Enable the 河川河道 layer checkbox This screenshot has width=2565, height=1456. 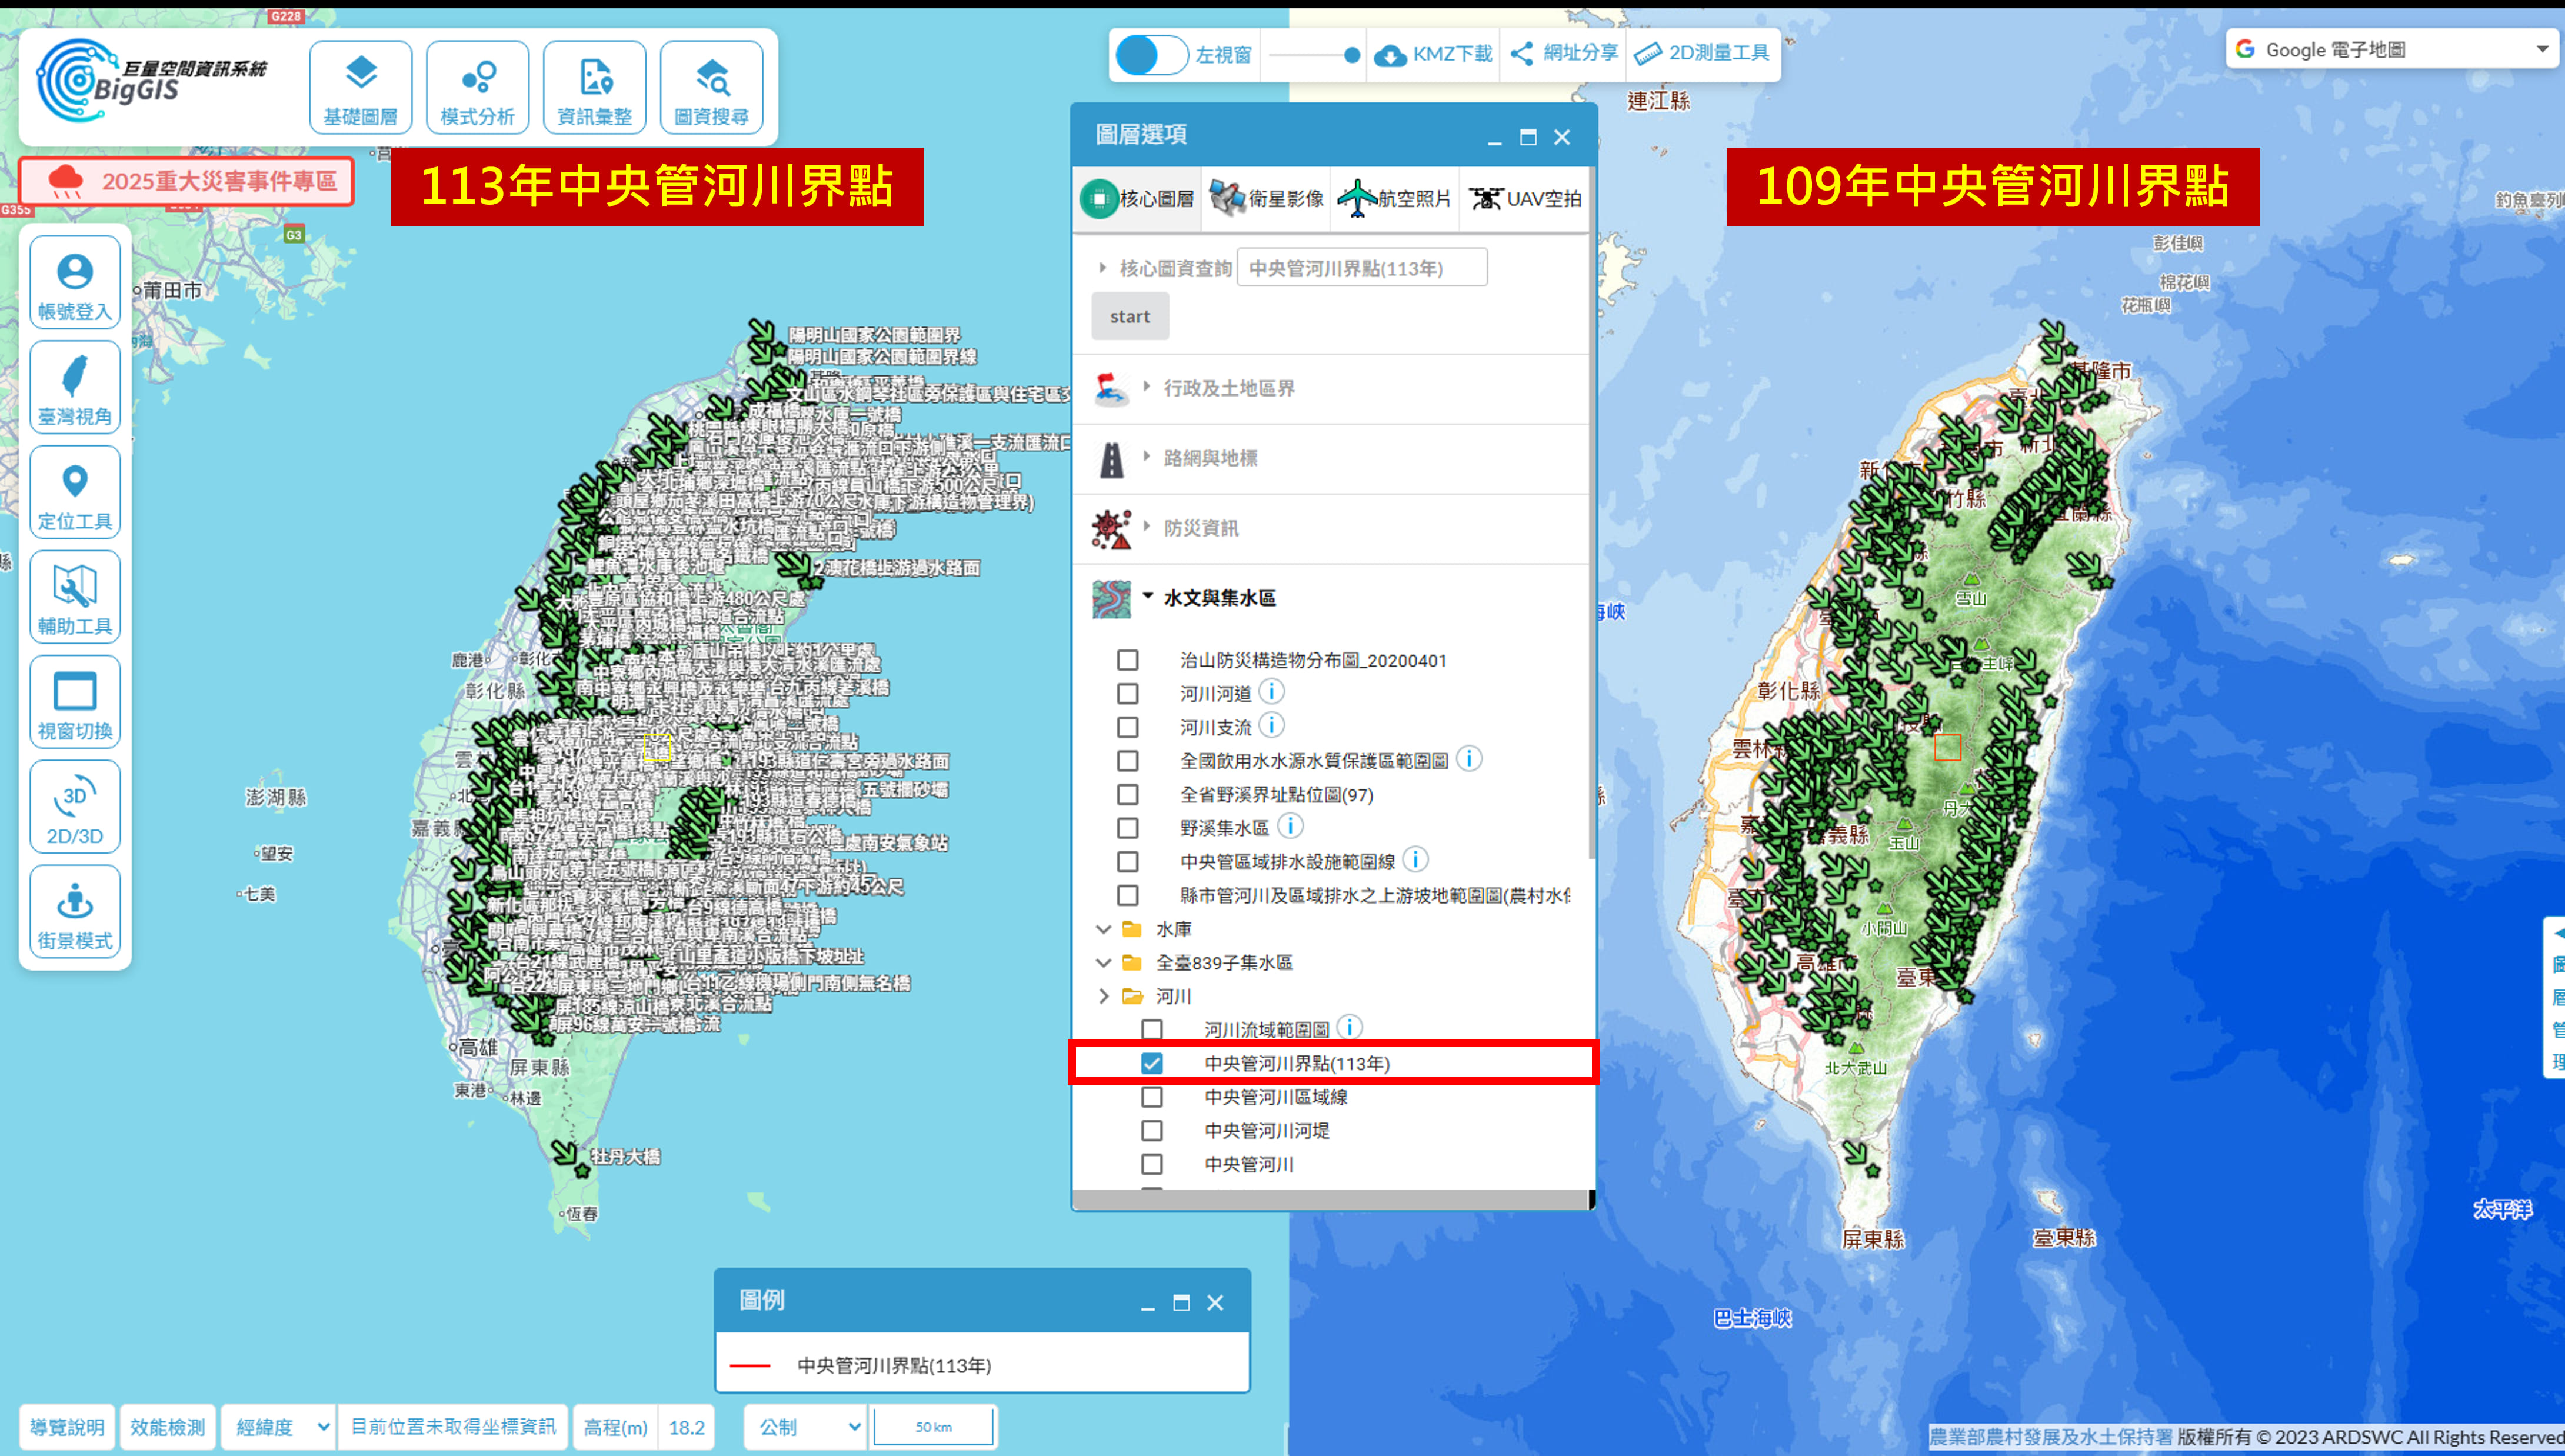[x=1128, y=694]
